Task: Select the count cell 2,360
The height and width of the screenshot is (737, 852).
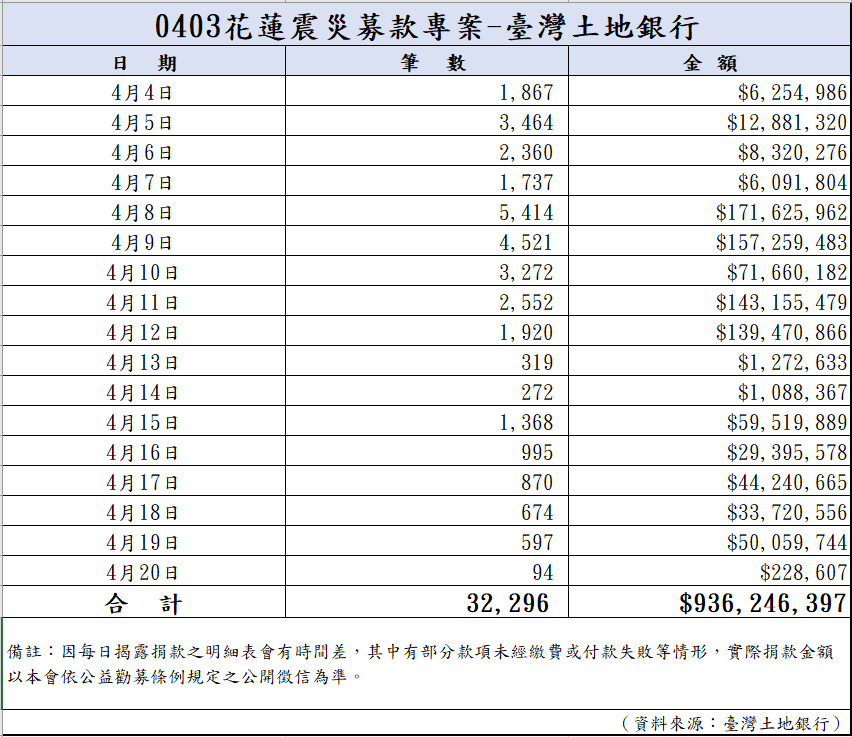Action: click(427, 151)
